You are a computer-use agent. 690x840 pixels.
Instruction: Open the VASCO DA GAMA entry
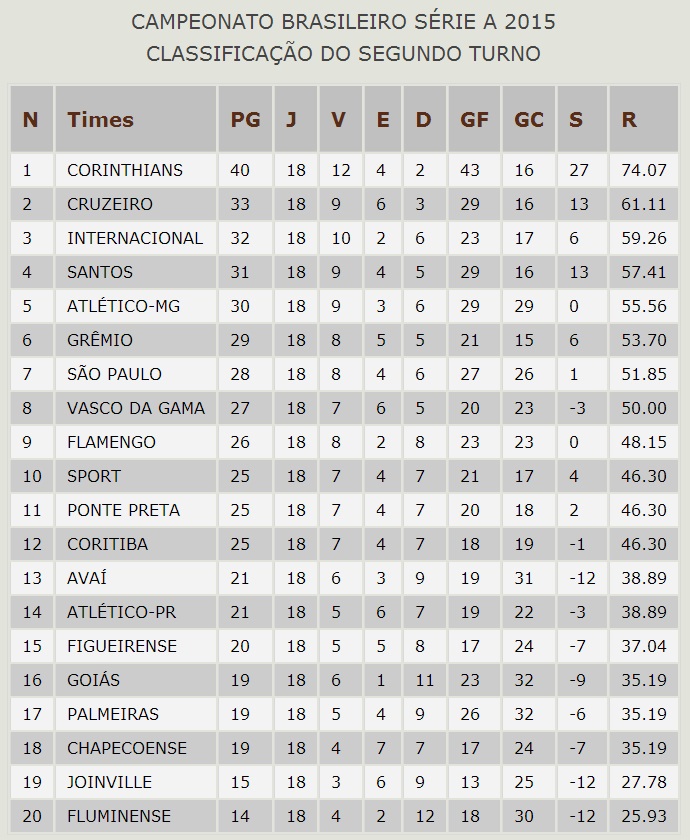[136, 408]
